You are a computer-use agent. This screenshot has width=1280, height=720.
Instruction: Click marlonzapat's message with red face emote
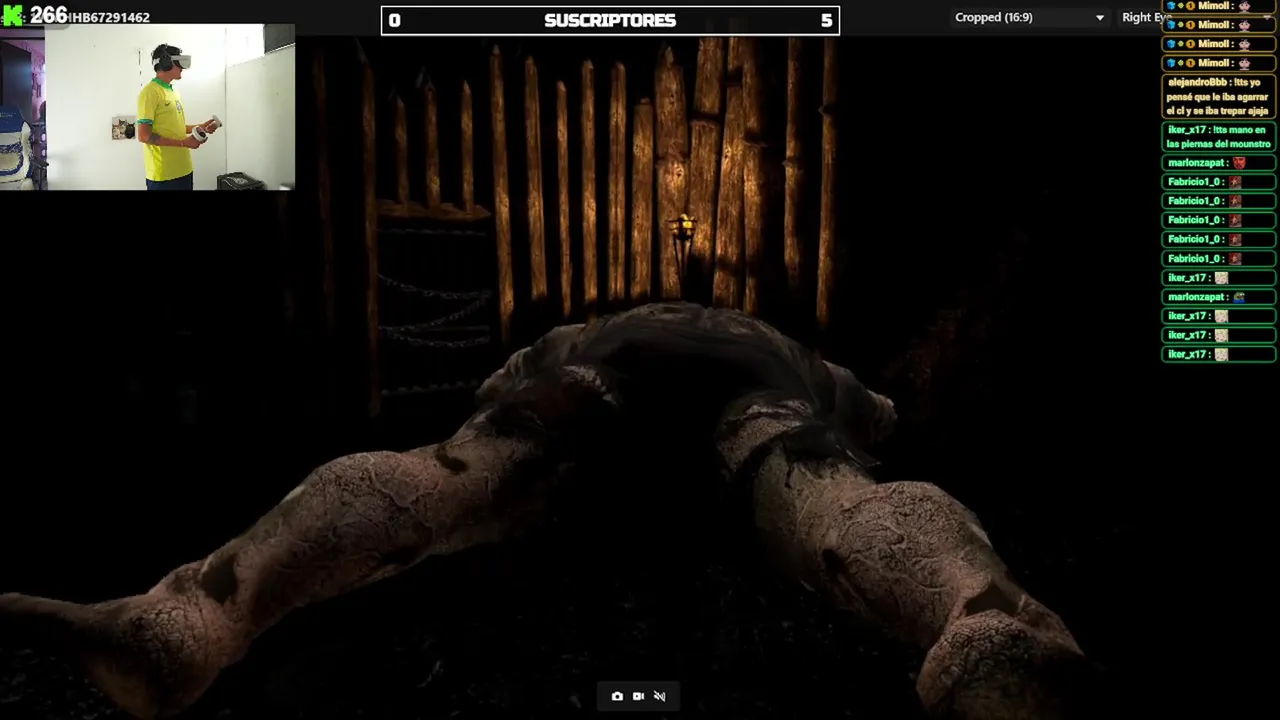coord(1218,162)
